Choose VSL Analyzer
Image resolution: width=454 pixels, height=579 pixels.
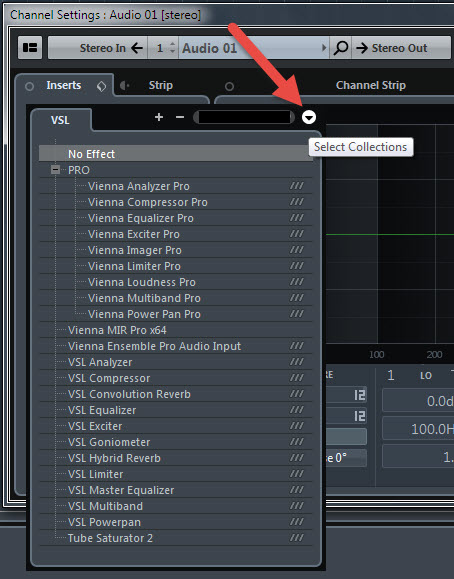click(176, 362)
